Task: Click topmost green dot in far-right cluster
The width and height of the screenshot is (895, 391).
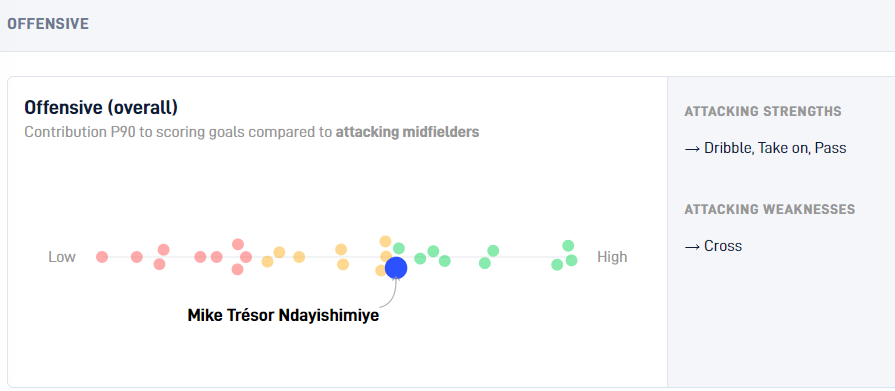Action: tap(568, 245)
